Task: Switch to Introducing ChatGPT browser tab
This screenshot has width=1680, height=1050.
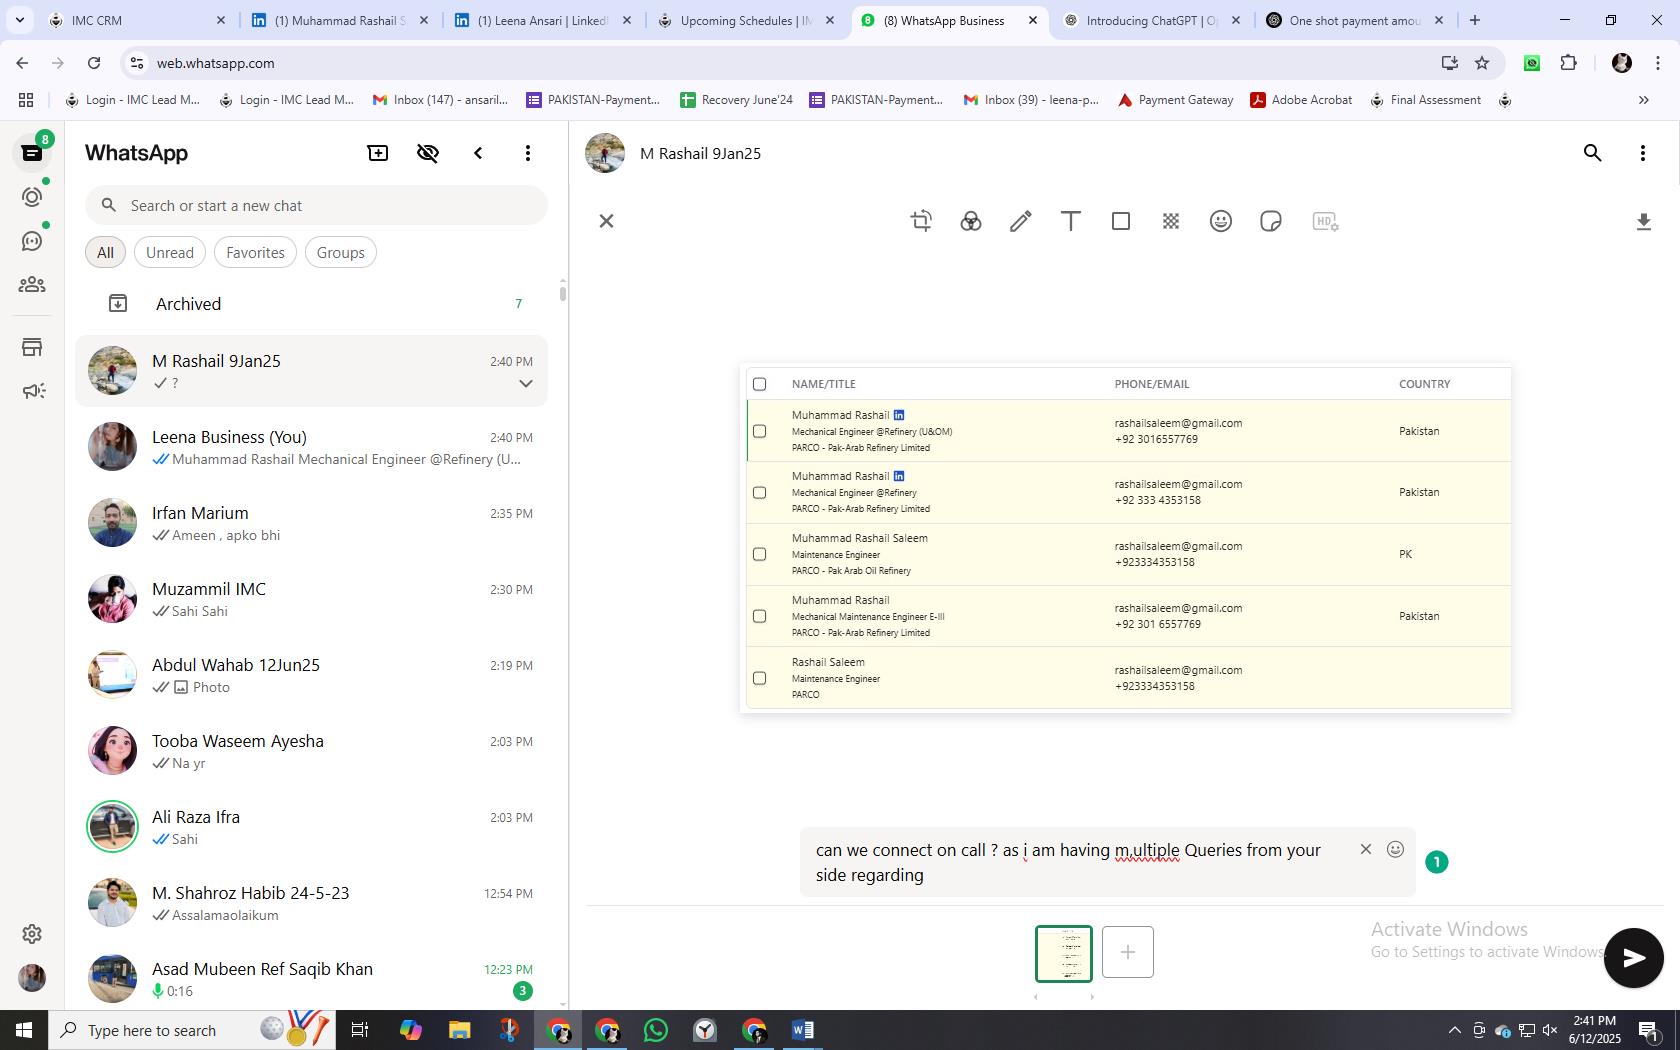Action: 1152,20
